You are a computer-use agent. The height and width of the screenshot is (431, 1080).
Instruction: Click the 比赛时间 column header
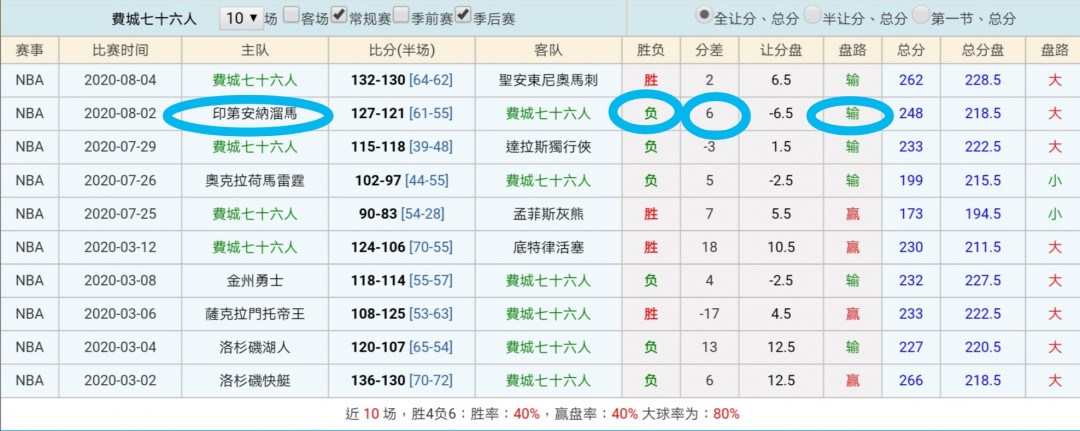click(121, 50)
